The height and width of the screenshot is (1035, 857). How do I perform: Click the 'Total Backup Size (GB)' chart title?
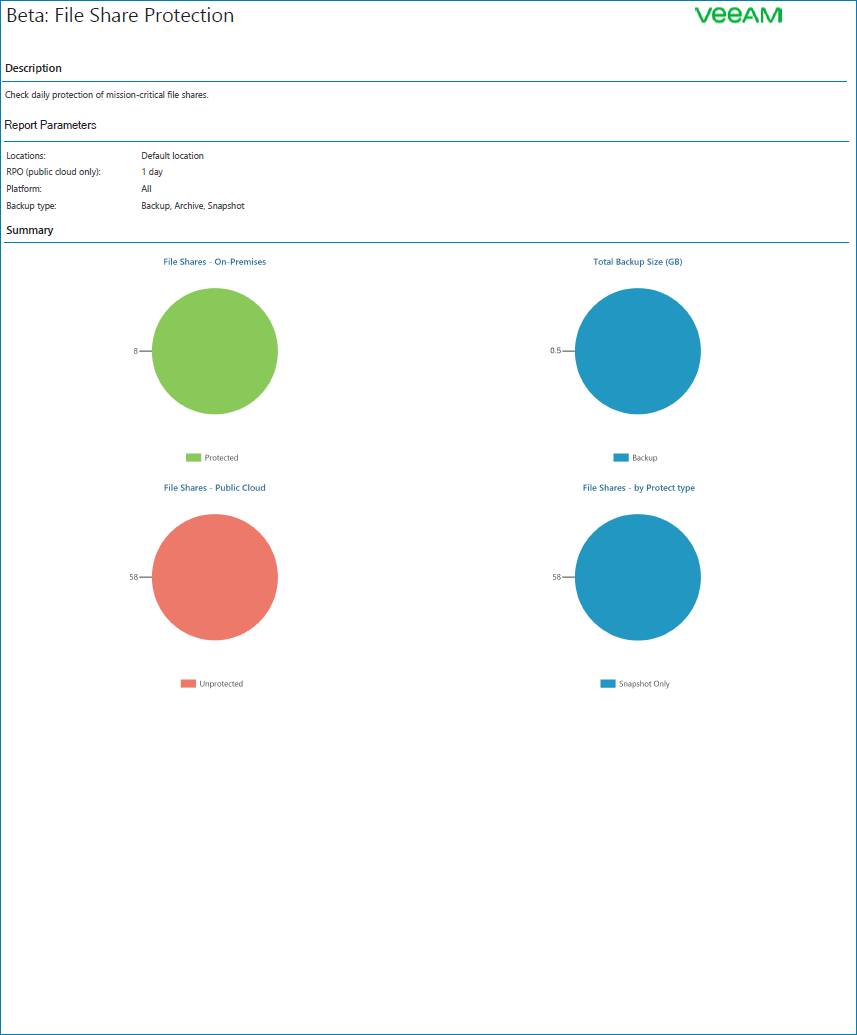[638, 262]
